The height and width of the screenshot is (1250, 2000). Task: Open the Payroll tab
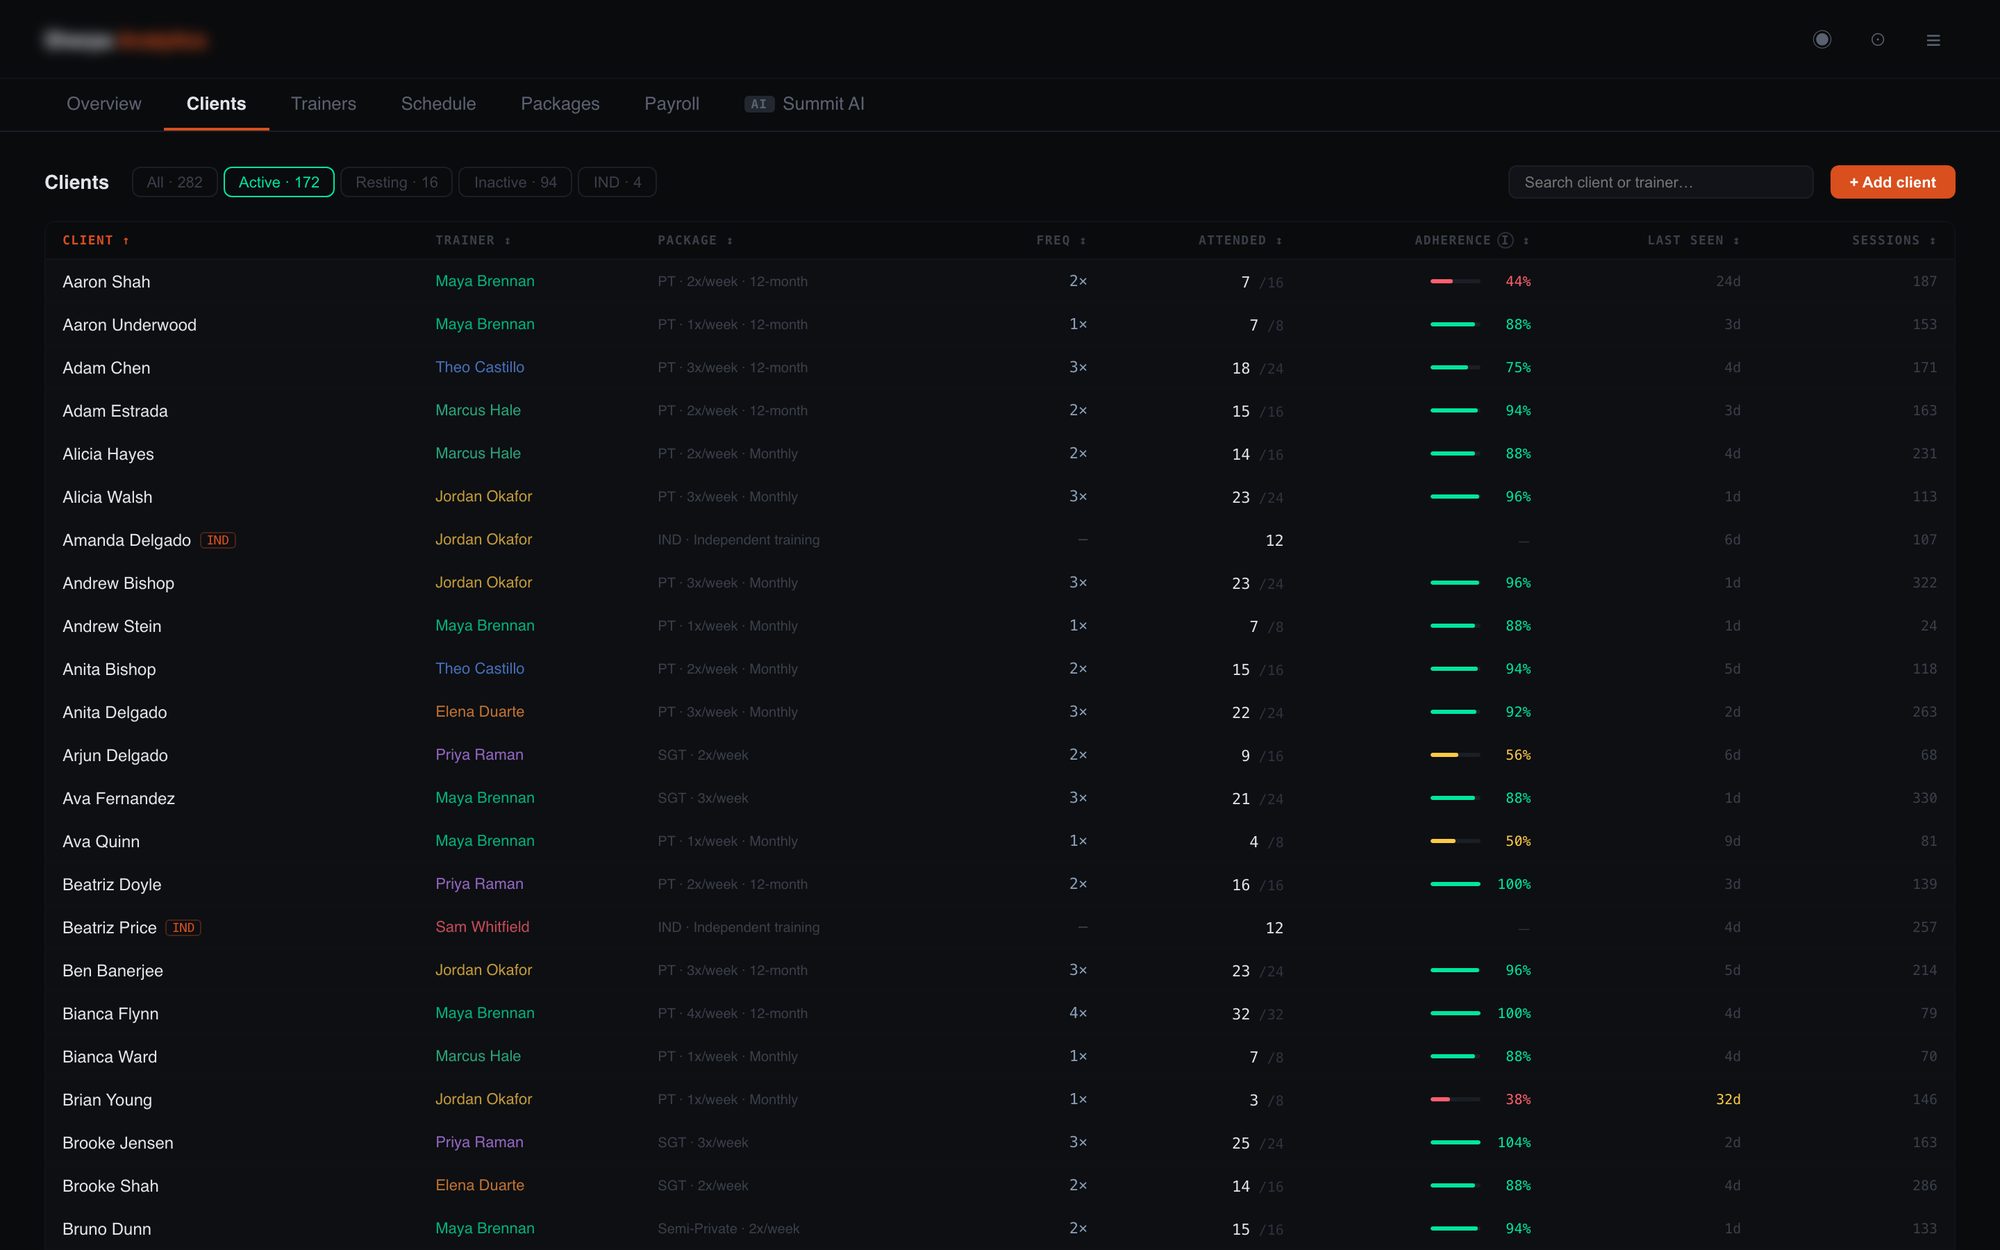click(672, 104)
